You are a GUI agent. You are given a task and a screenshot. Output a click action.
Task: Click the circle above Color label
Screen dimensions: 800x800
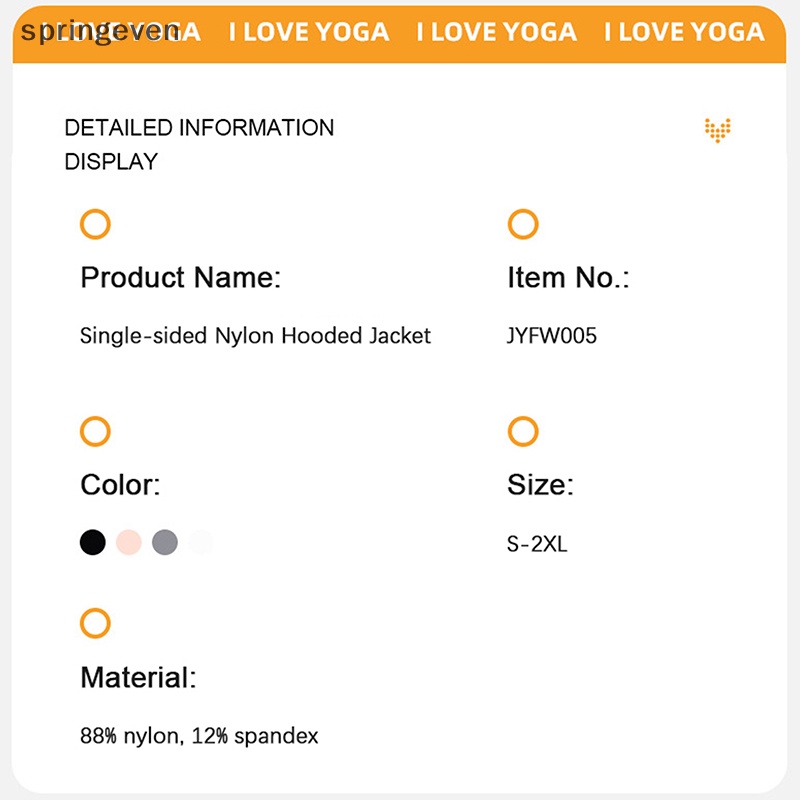(95, 432)
